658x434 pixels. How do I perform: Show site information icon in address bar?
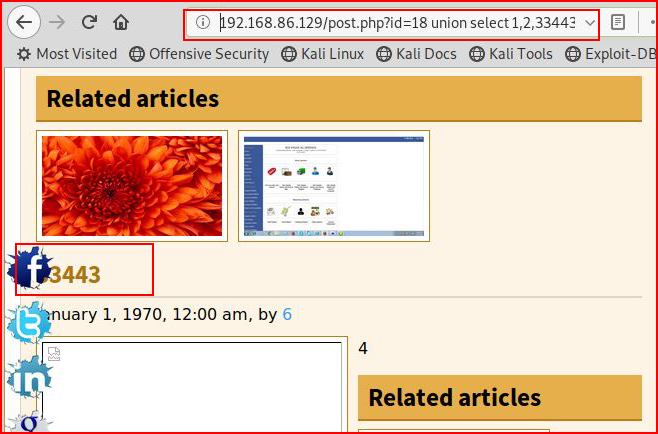(203, 22)
